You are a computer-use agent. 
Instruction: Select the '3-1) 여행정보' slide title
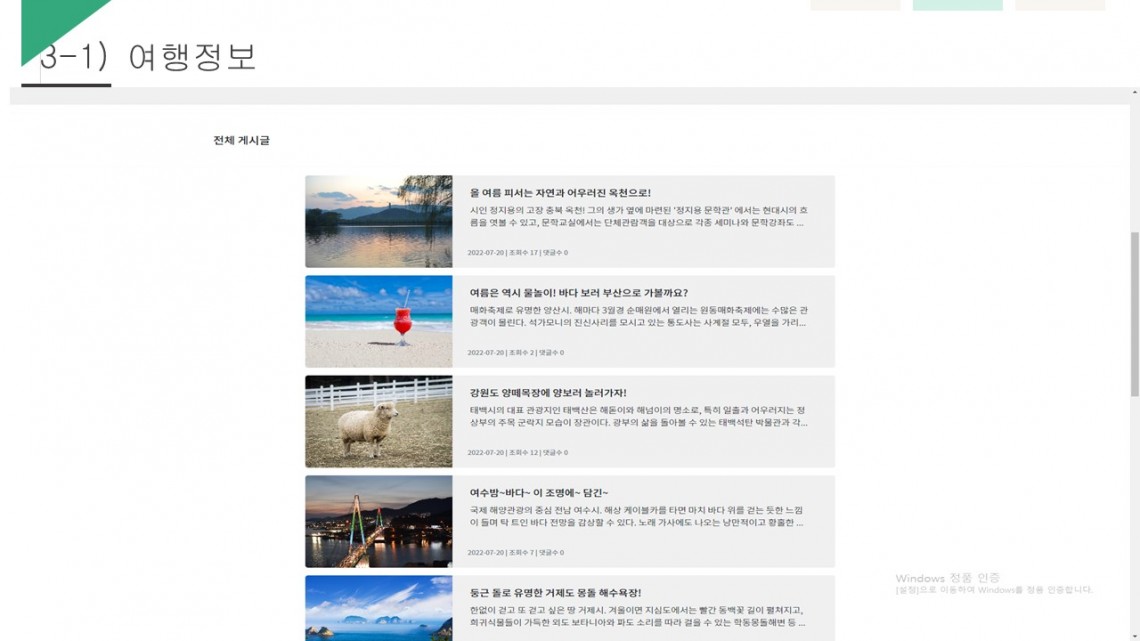(148, 57)
